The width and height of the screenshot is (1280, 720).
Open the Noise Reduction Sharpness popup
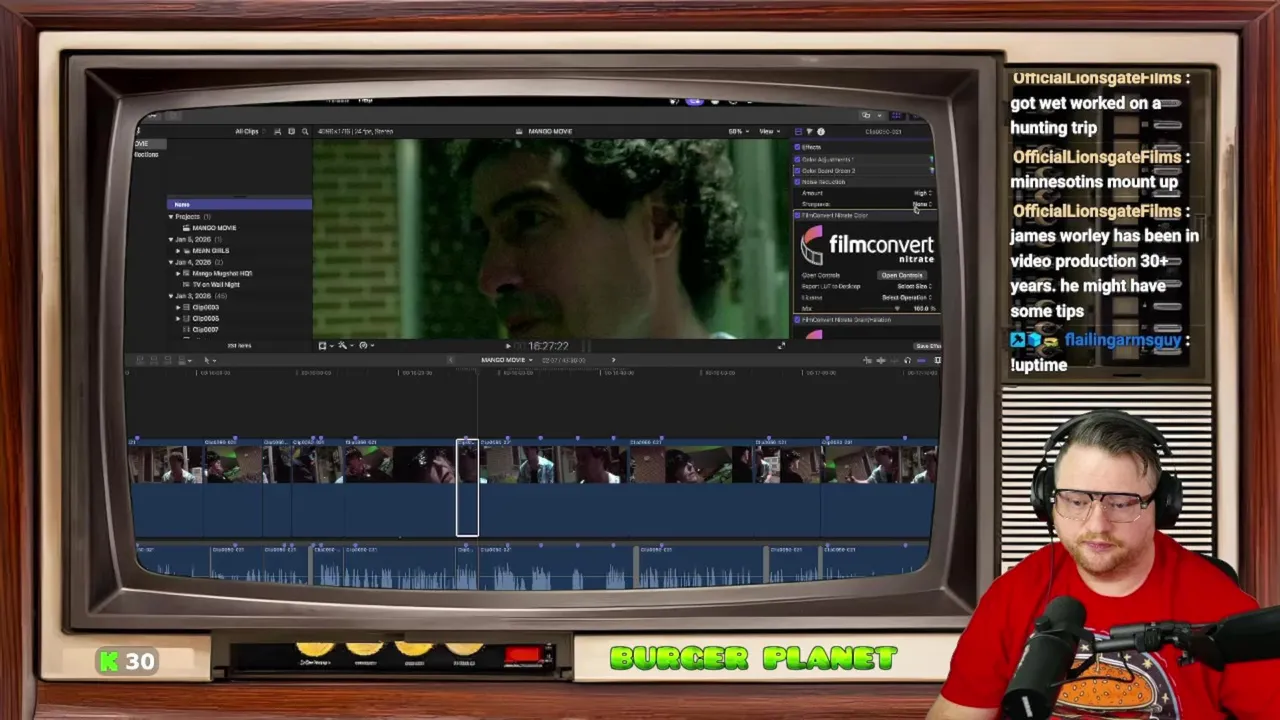(x=922, y=204)
